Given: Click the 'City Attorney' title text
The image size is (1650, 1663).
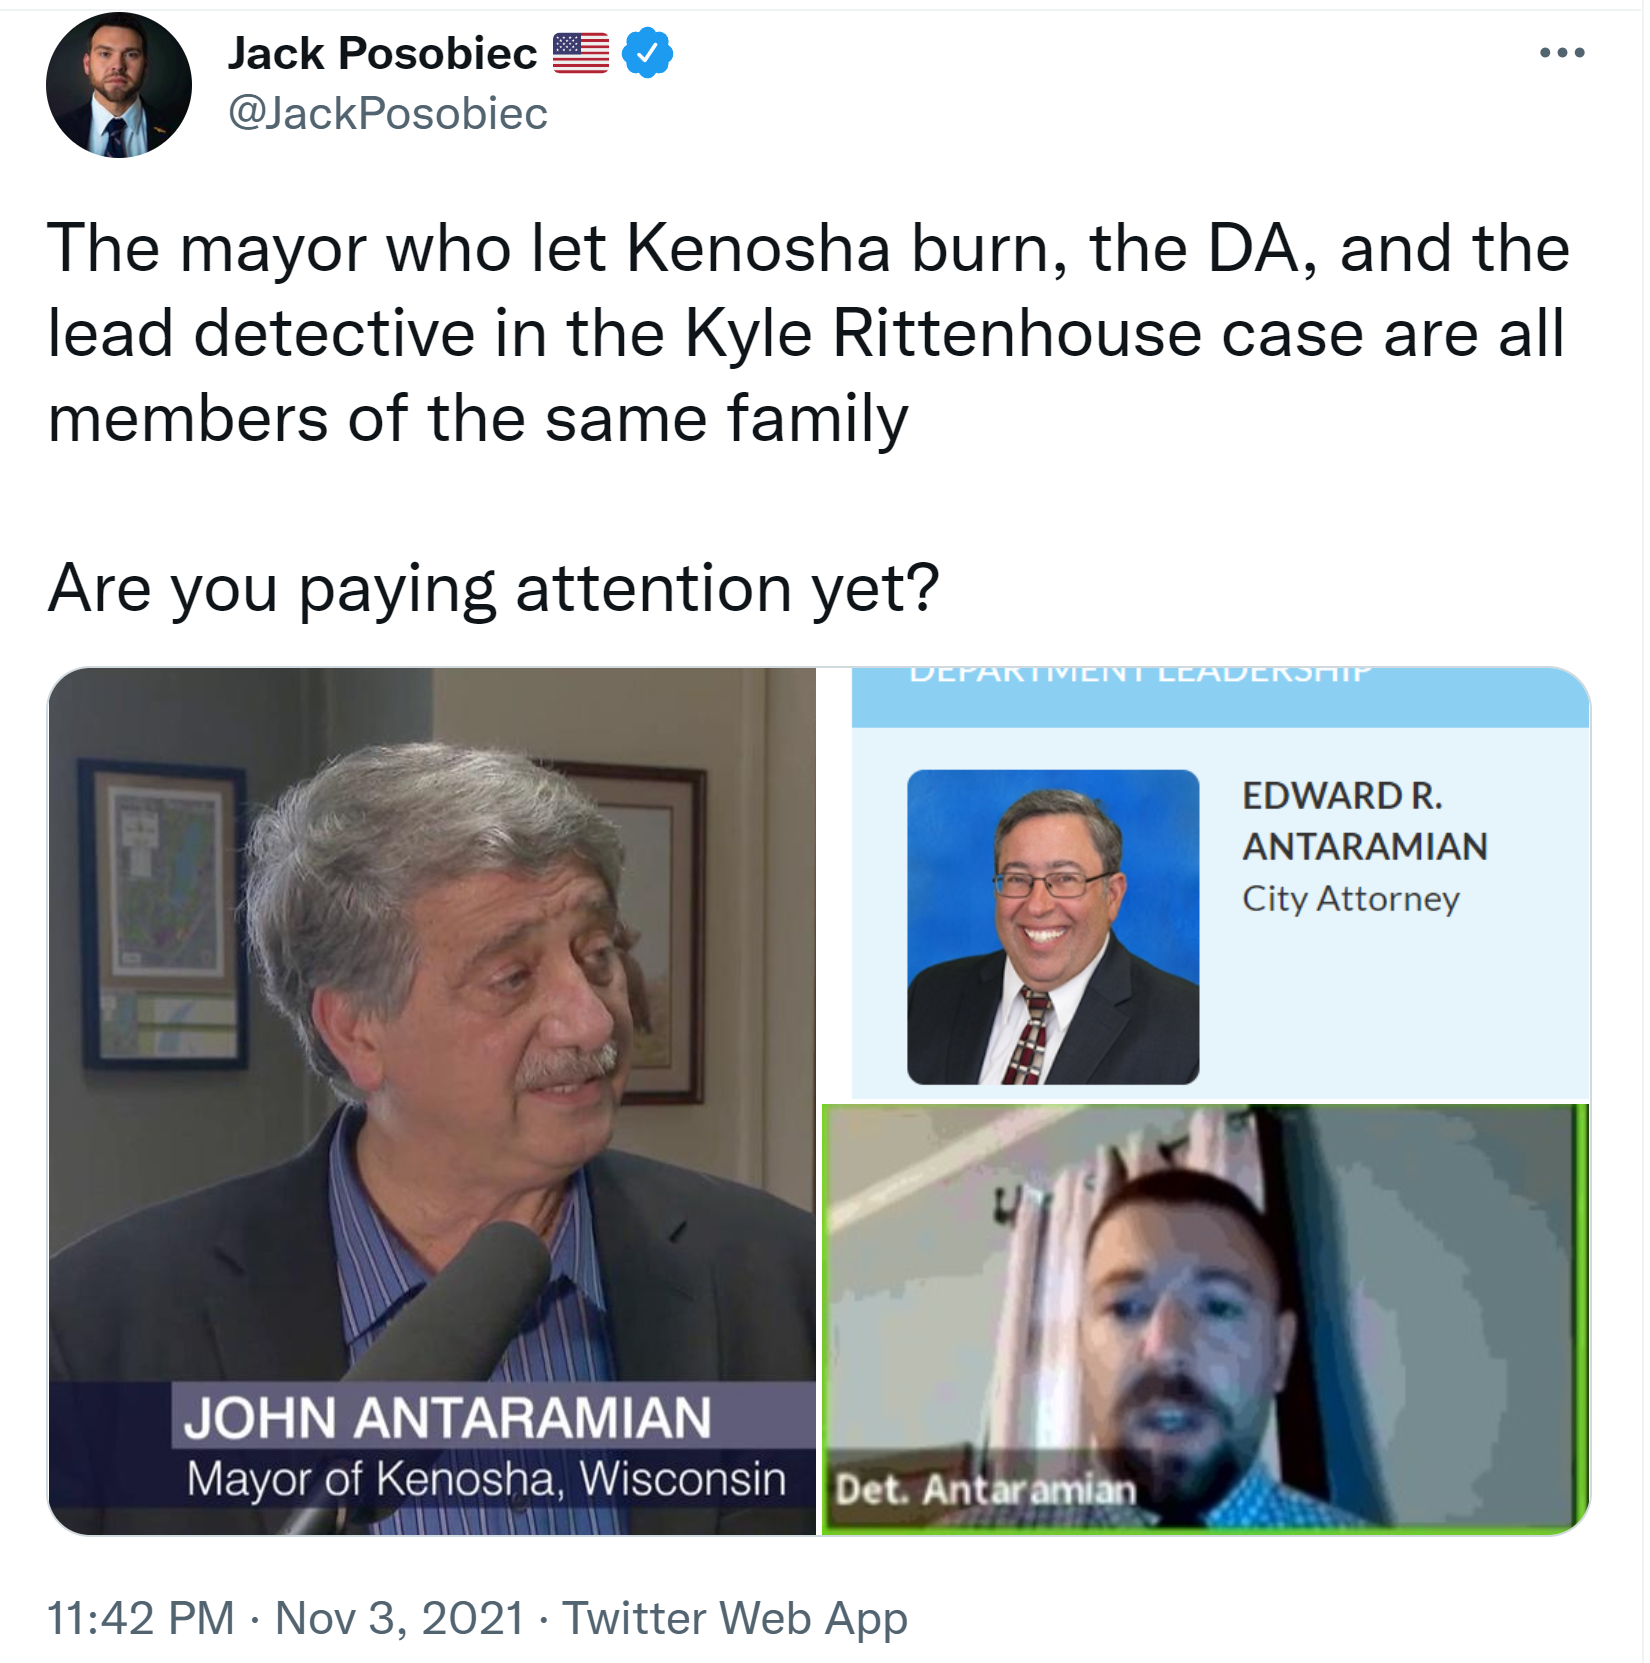Looking at the screenshot, I should point(1351,899).
